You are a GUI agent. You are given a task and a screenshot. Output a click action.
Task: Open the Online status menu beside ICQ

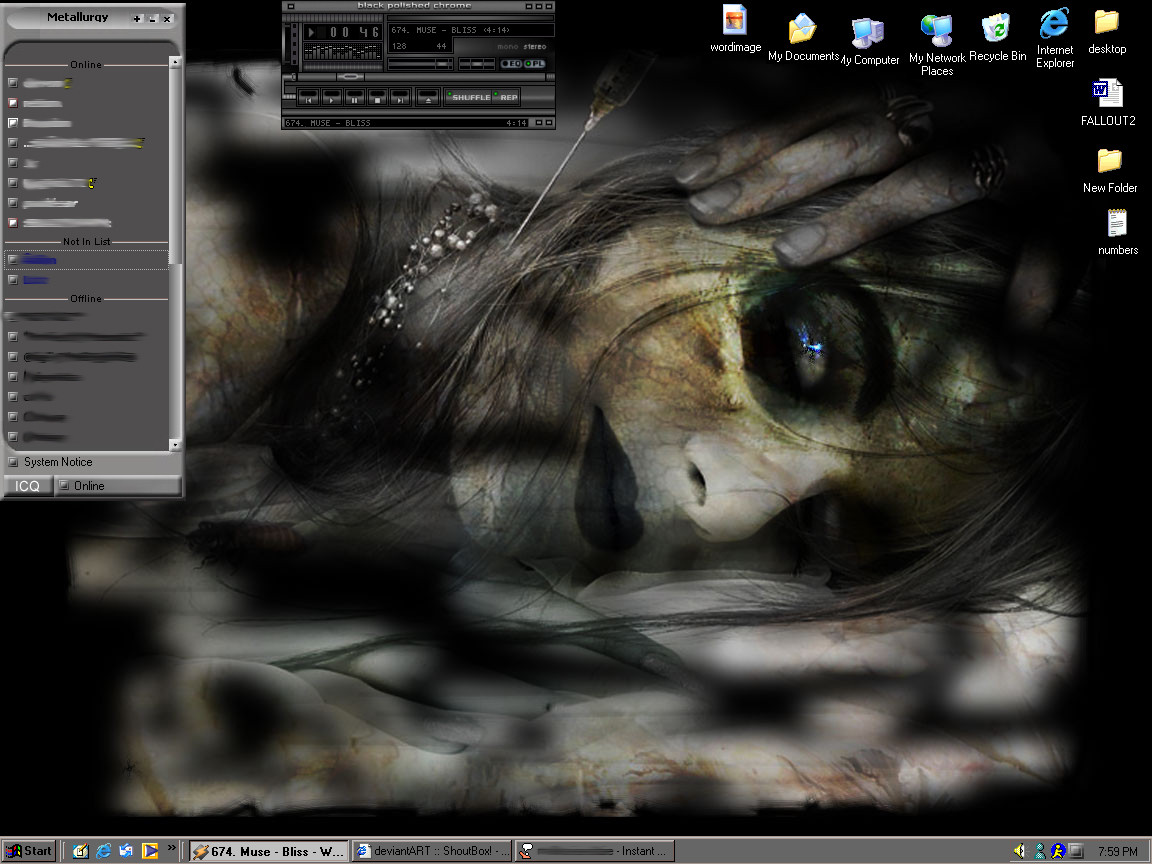[118, 486]
